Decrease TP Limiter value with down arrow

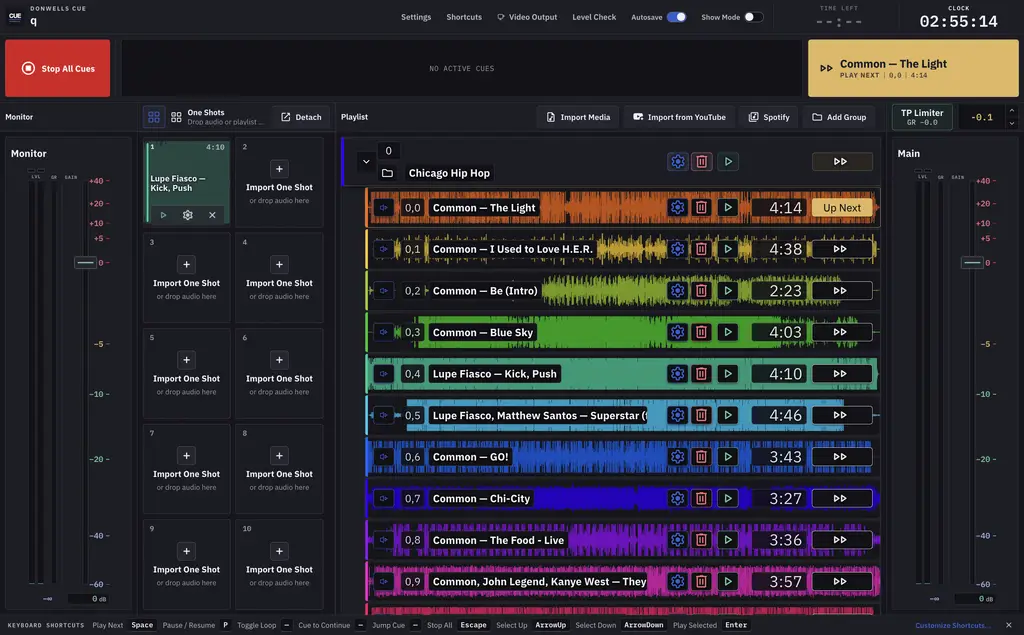(1012, 123)
